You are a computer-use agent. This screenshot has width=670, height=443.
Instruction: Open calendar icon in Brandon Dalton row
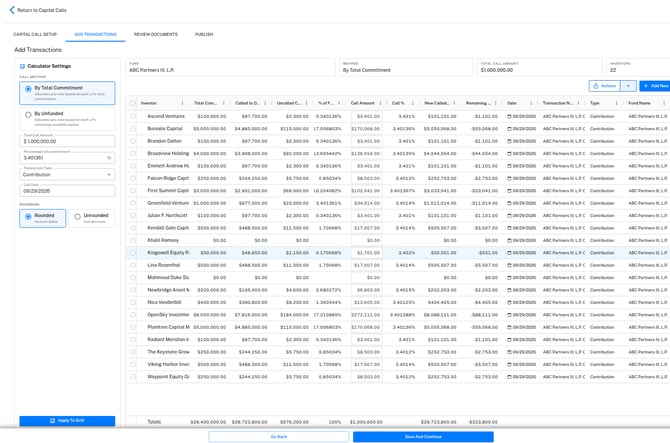(x=509, y=141)
